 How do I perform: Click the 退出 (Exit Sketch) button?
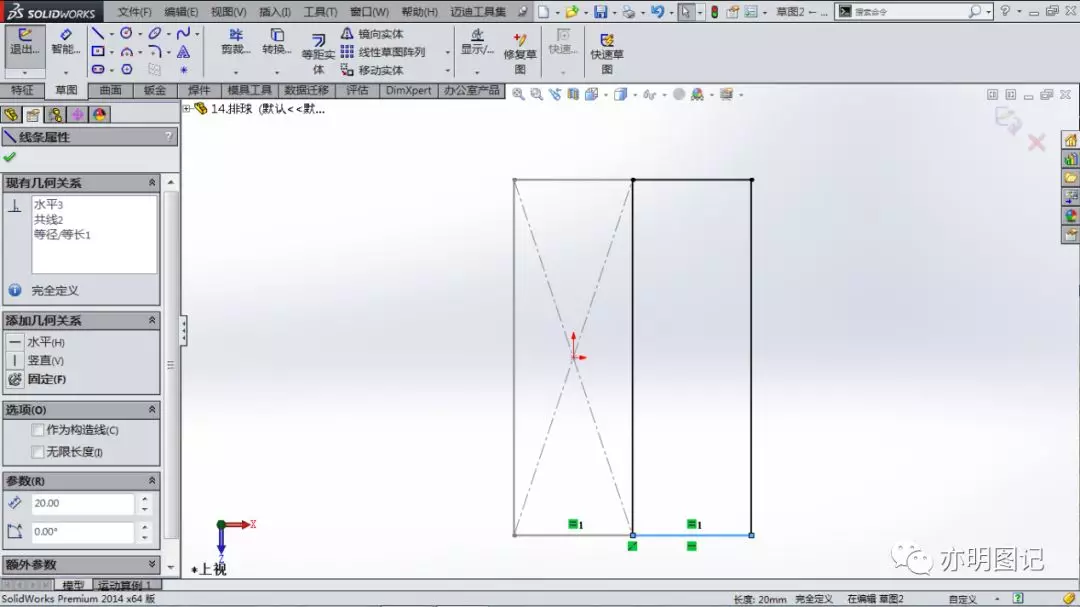point(25,41)
